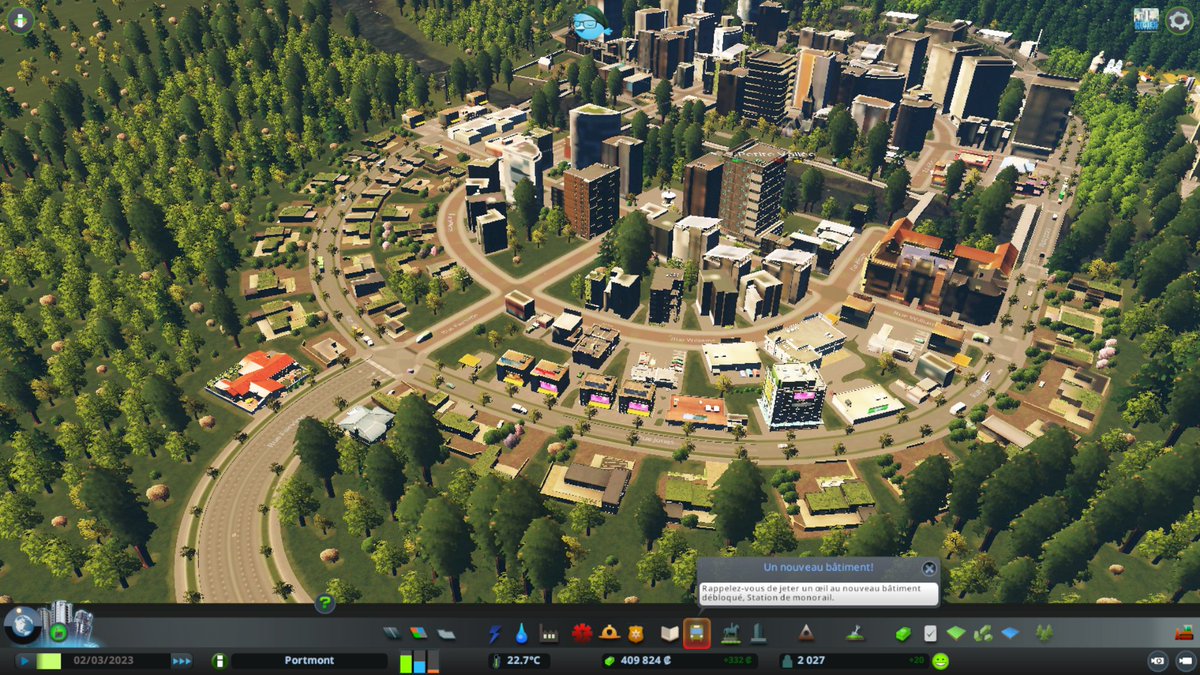The width and height of the screenshot is (1200, 675).
Task: Open the Electricity services menu
Action: [494, 633]
